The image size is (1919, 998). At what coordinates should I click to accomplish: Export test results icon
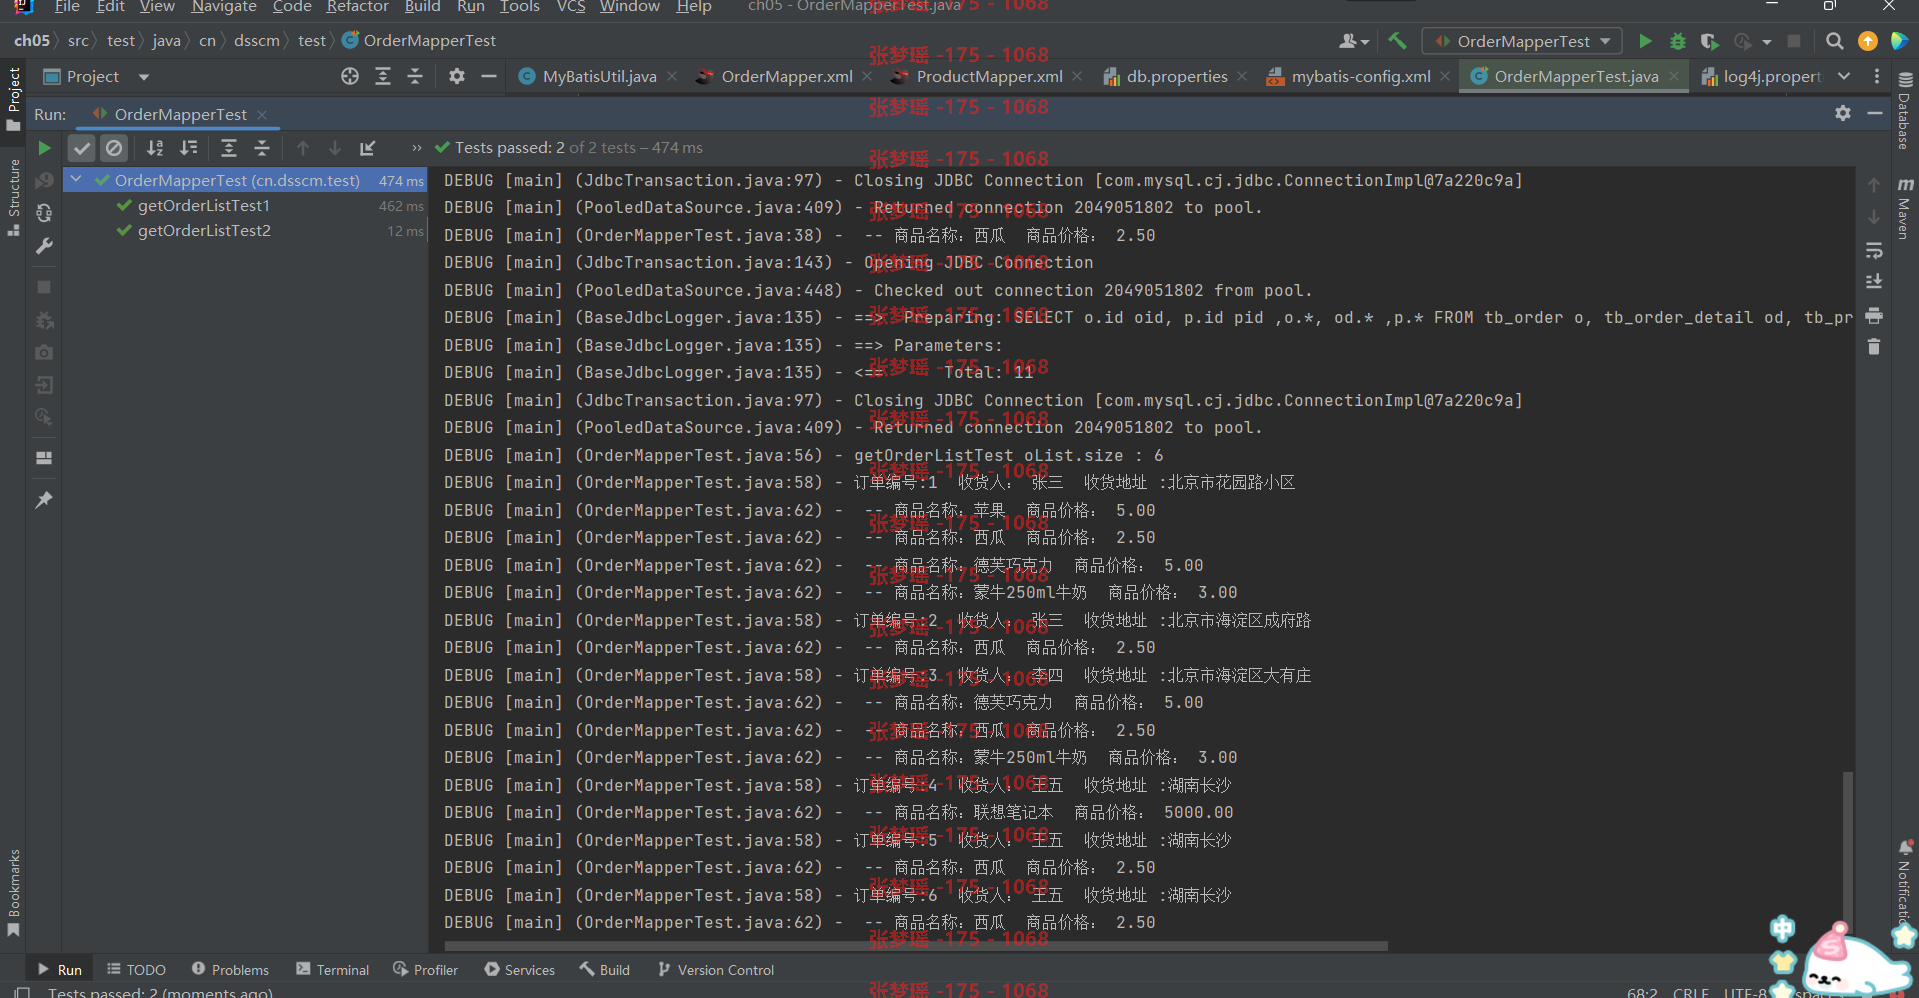tap(368, 148)
